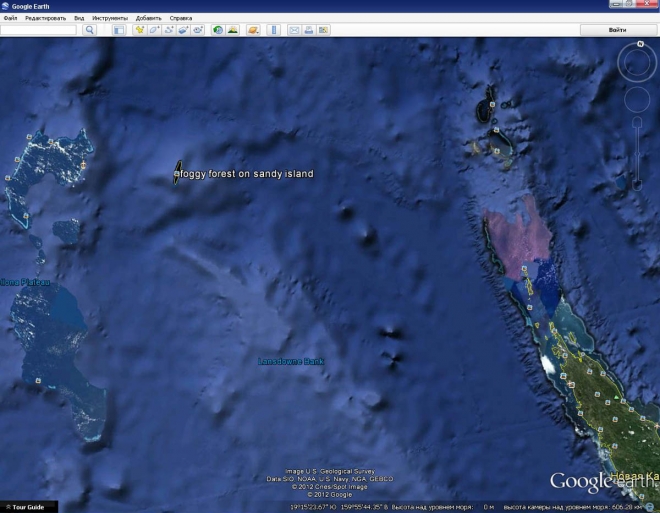Image resolution: width=660 pixels, height=513 pixels.
Task: Click the Lansdowne Bank map label
Action: click(x=291, y=361)
